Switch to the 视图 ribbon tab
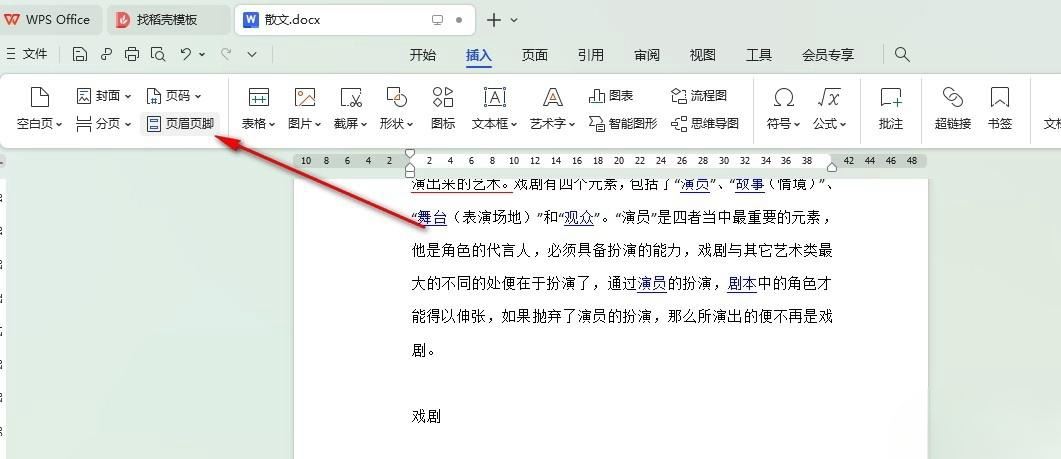 [x=702, y=55]
